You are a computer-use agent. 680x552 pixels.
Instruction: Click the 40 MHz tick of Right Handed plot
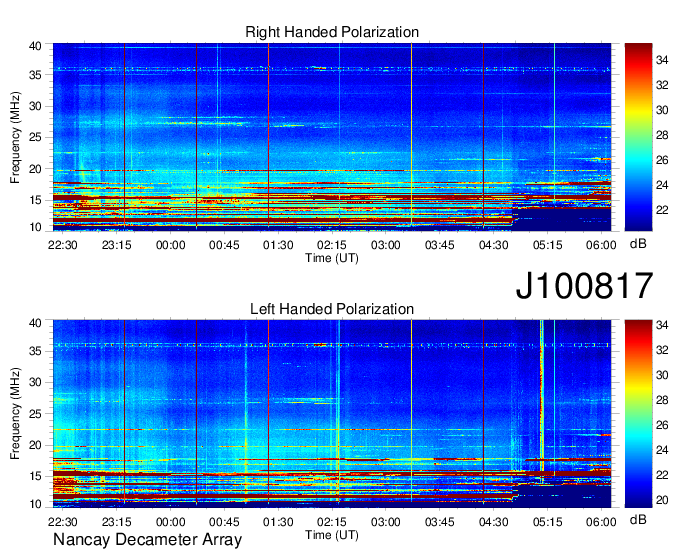35,46
